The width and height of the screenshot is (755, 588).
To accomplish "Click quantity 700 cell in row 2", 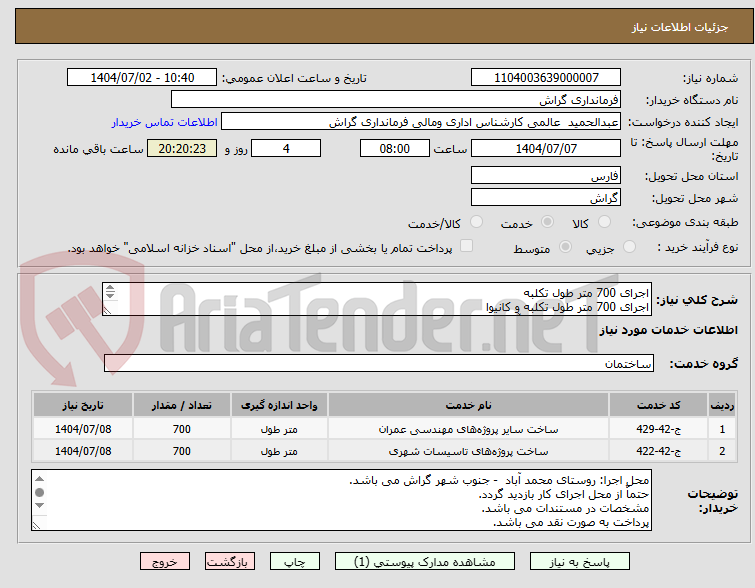I will coord(182,451).
